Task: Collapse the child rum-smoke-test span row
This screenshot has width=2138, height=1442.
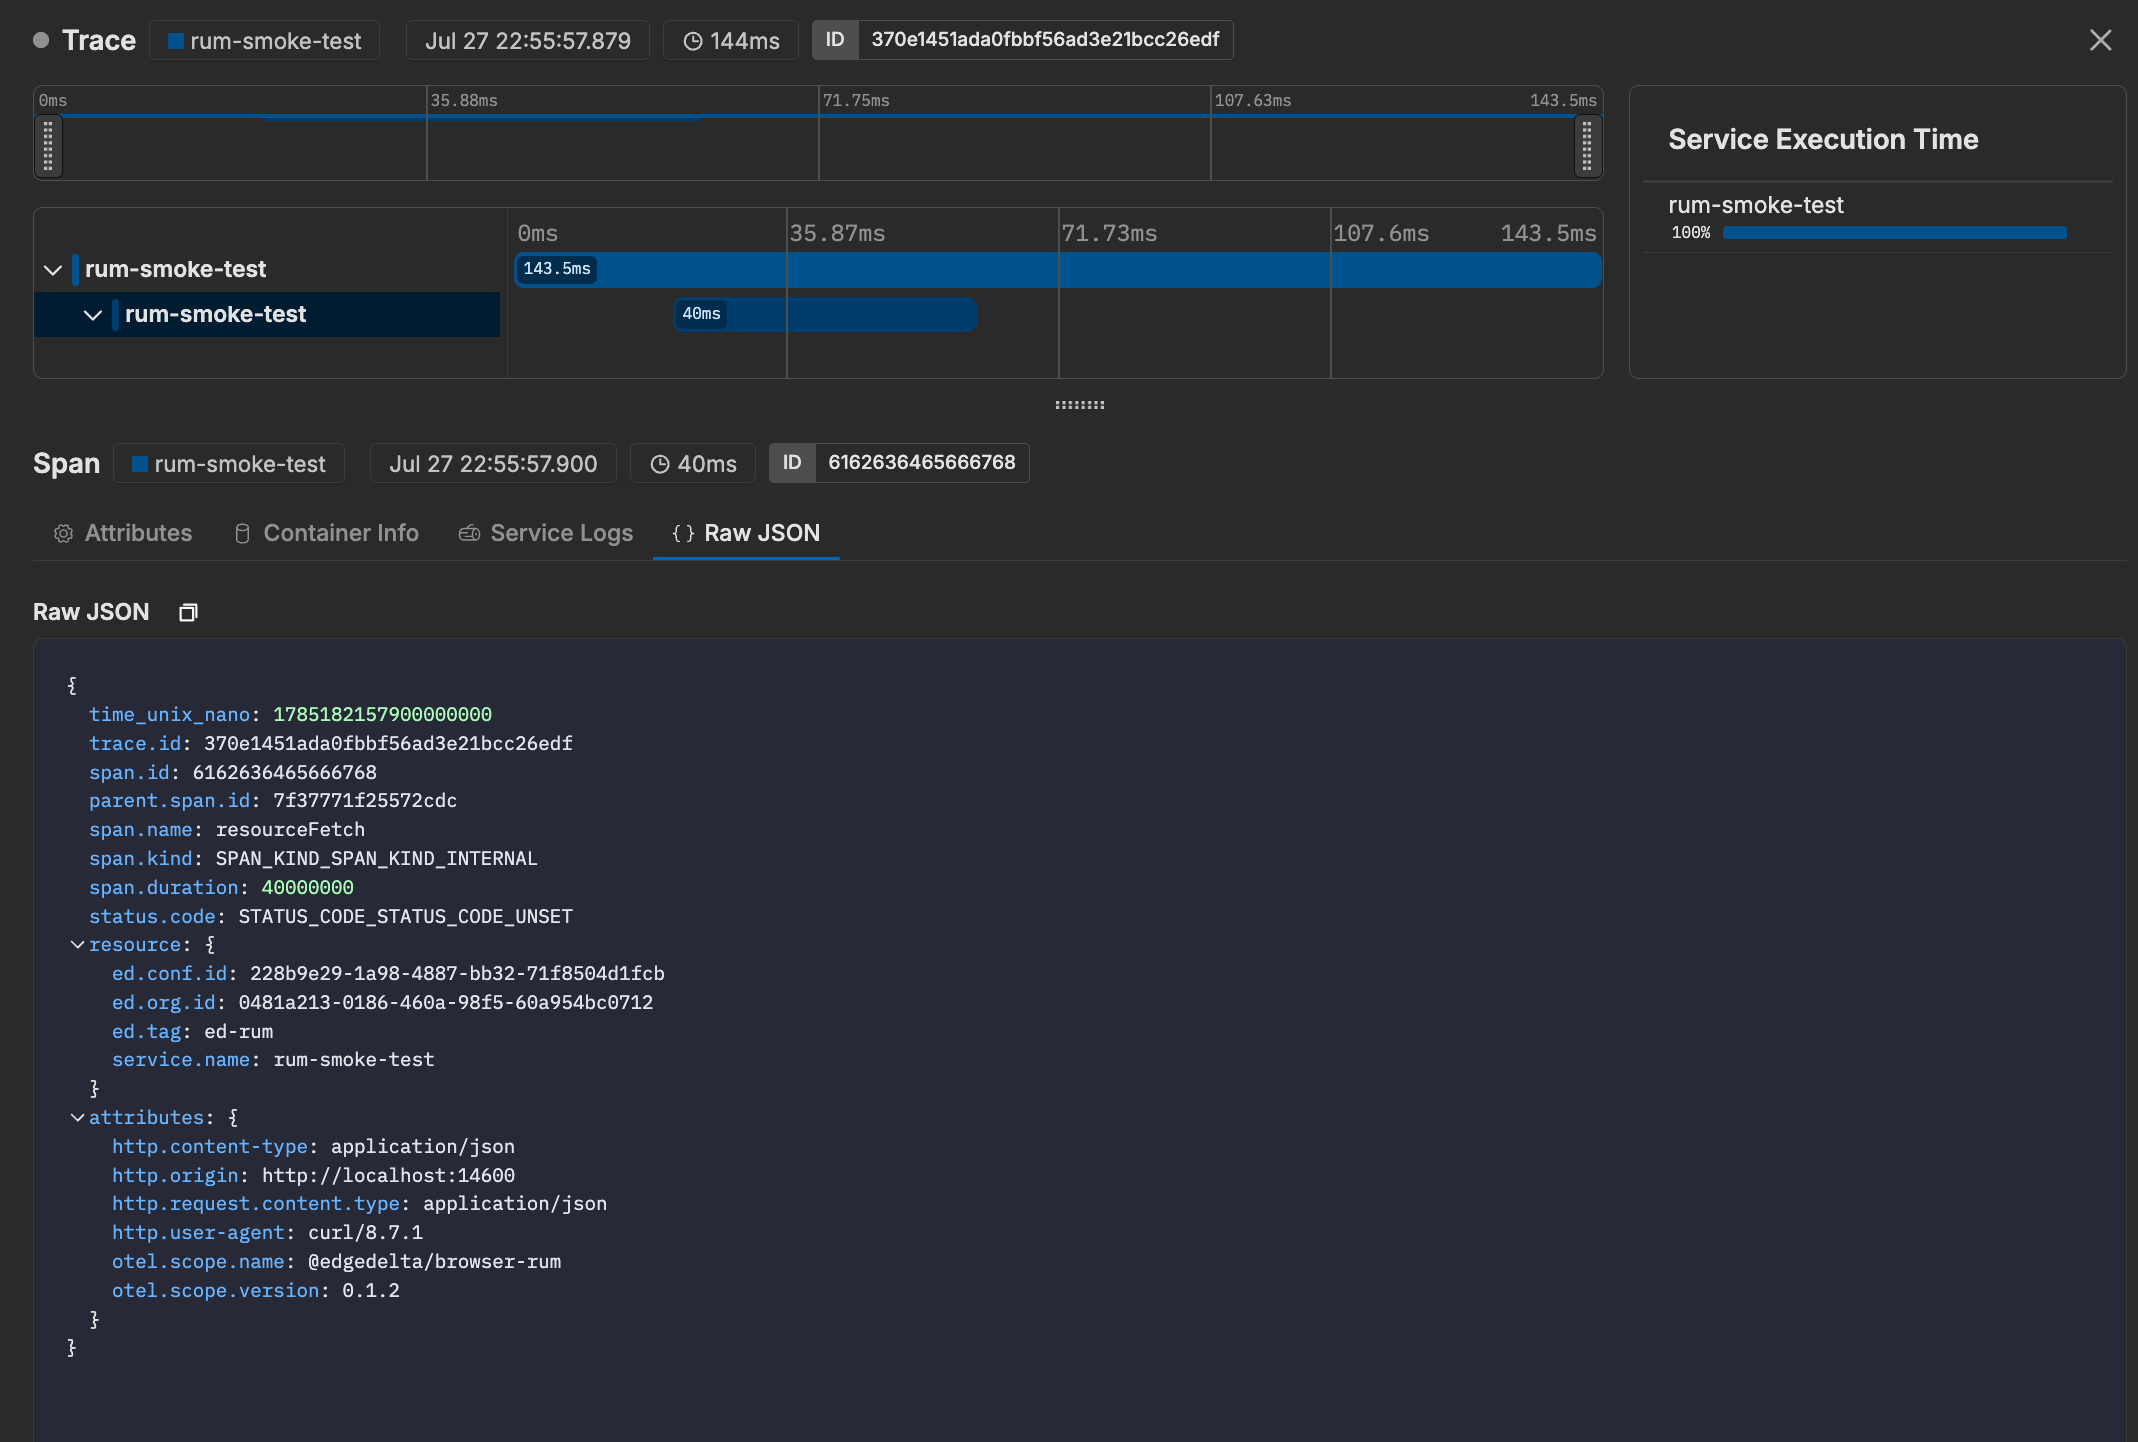Action: [x=93, y=315]
